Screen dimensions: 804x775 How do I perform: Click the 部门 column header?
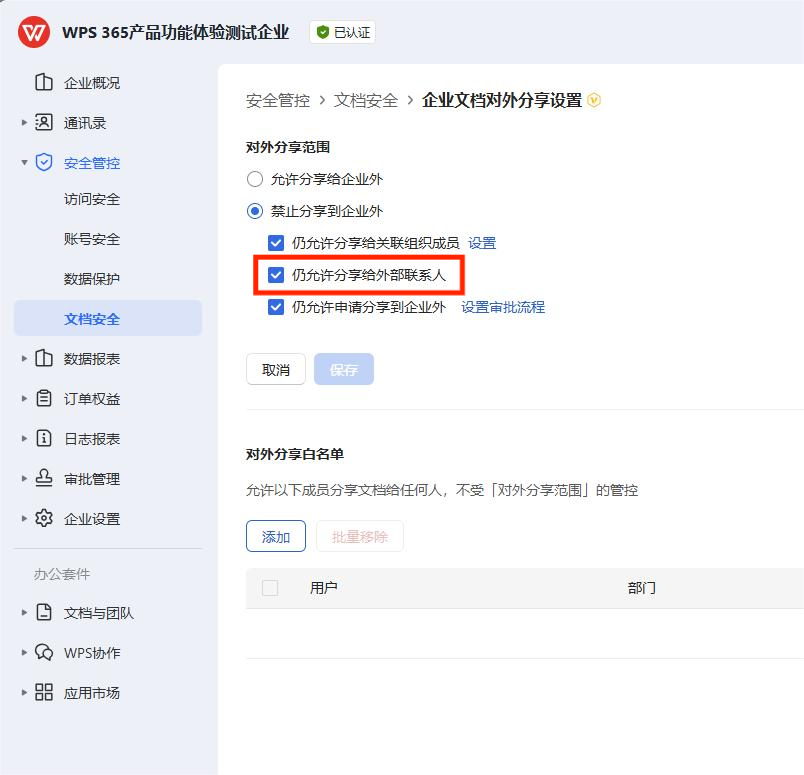[x=641, y=588]
